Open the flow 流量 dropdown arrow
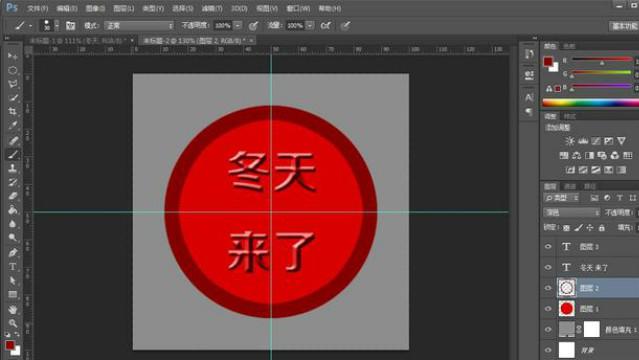Screen dimensions: 639x360 (310, 25)
